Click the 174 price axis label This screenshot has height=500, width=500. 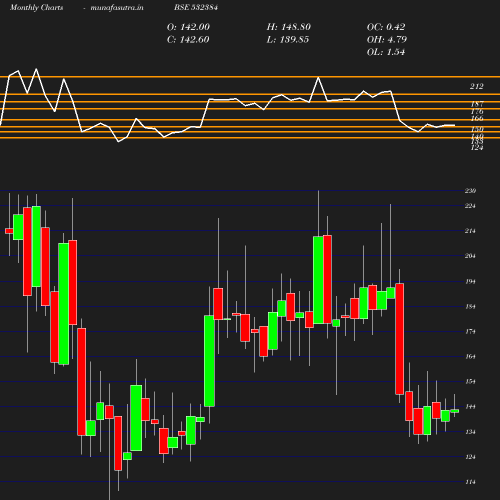coord(470,331)
